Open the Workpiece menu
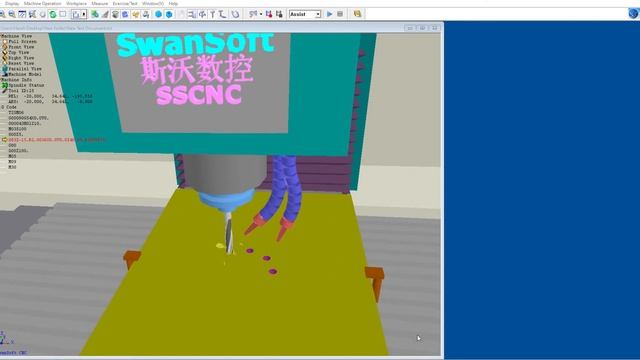Viewport: 640px width, 360px height. (x=76, y=3)
